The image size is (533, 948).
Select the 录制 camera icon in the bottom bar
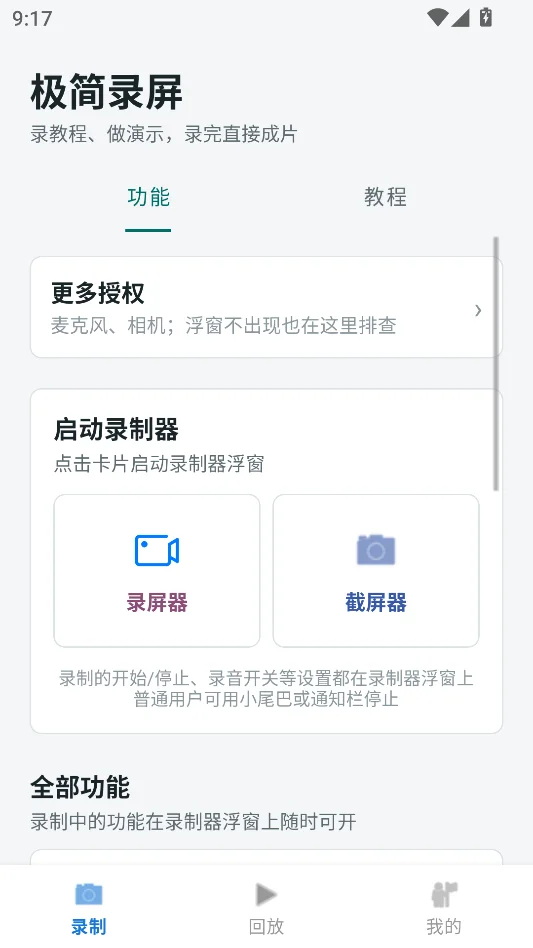pos(89,894)
